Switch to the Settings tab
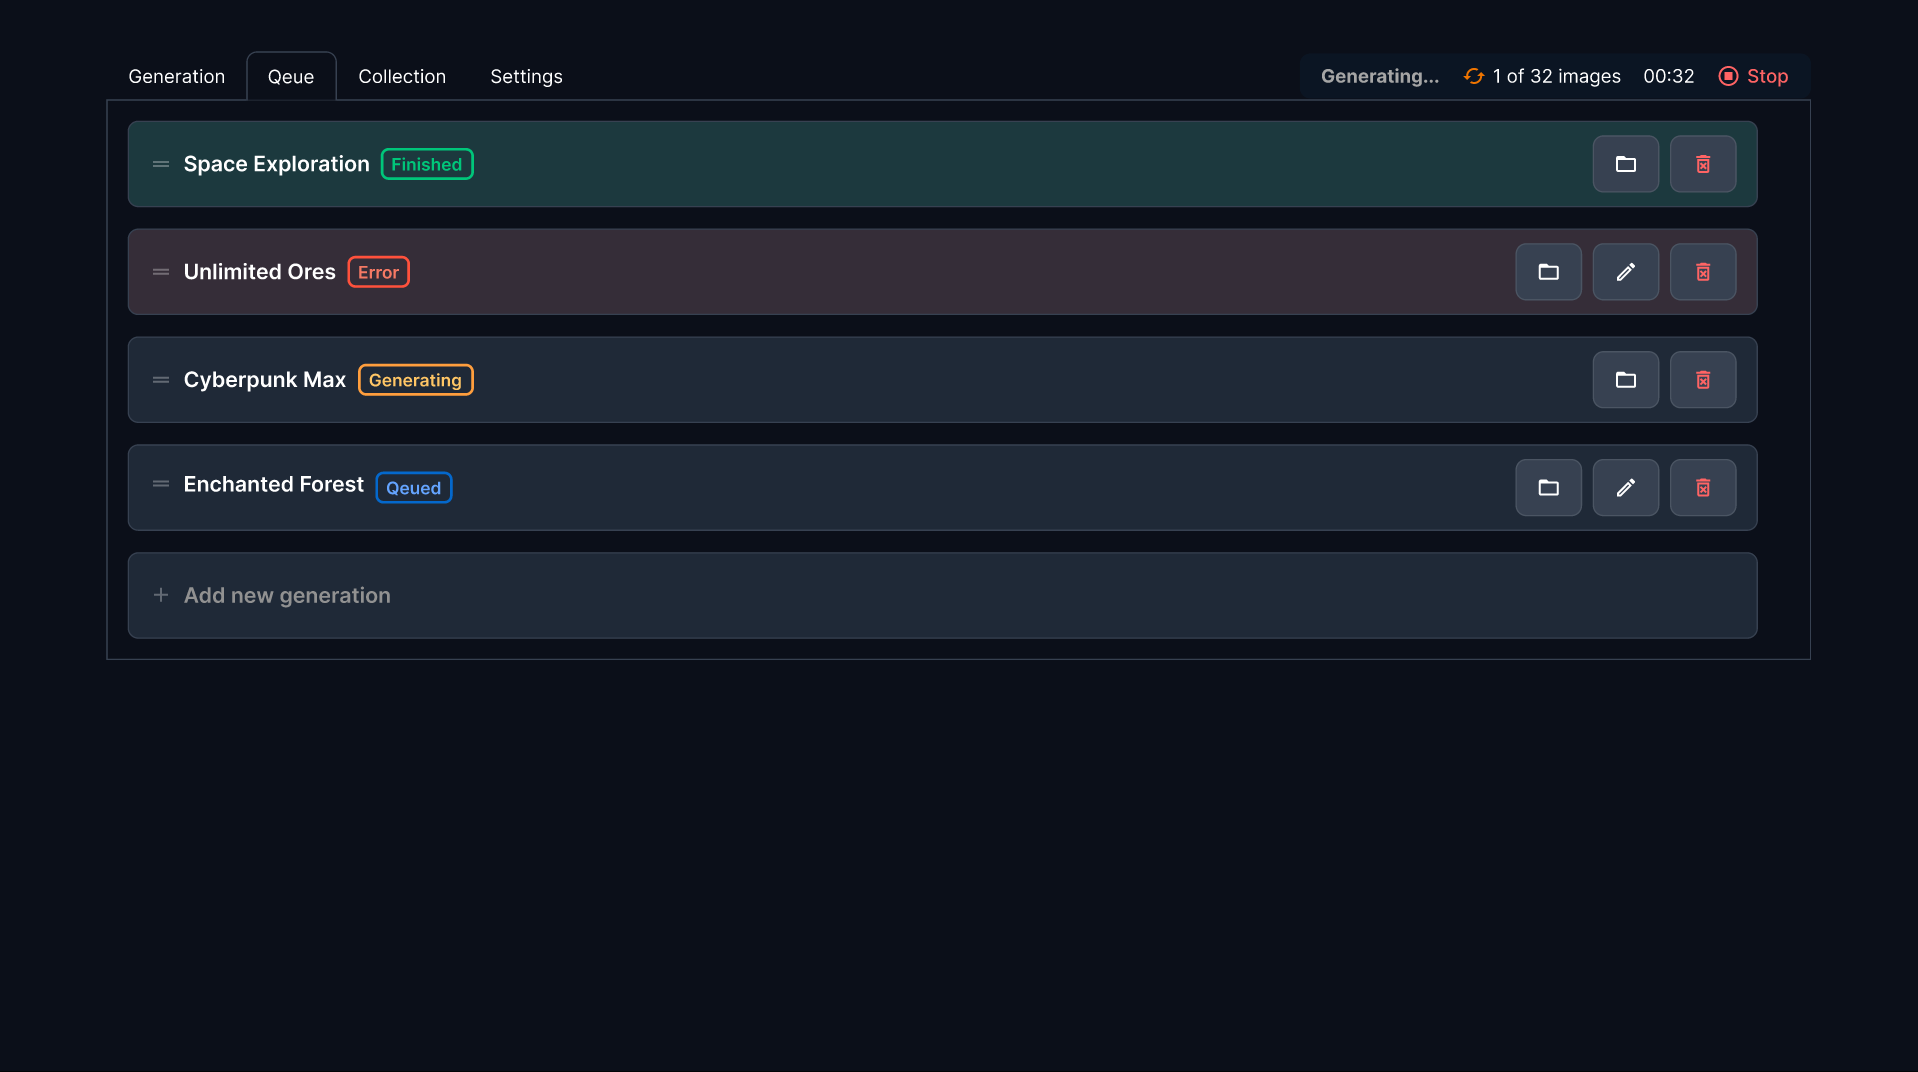This screenshot has width=1918, height=1072. point(526,76)
